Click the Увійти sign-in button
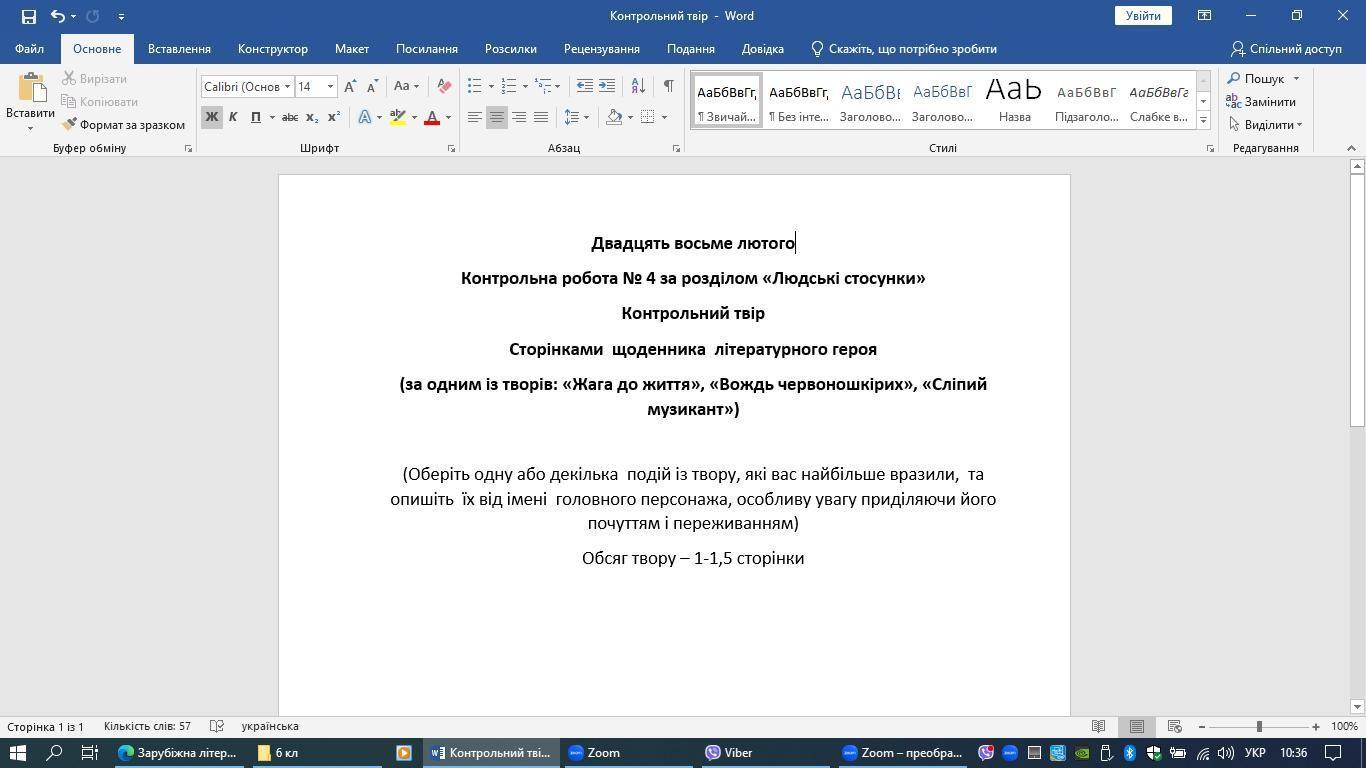Image resolution: width=1366 pixels, height=768 pixels. coord(1143,16)
